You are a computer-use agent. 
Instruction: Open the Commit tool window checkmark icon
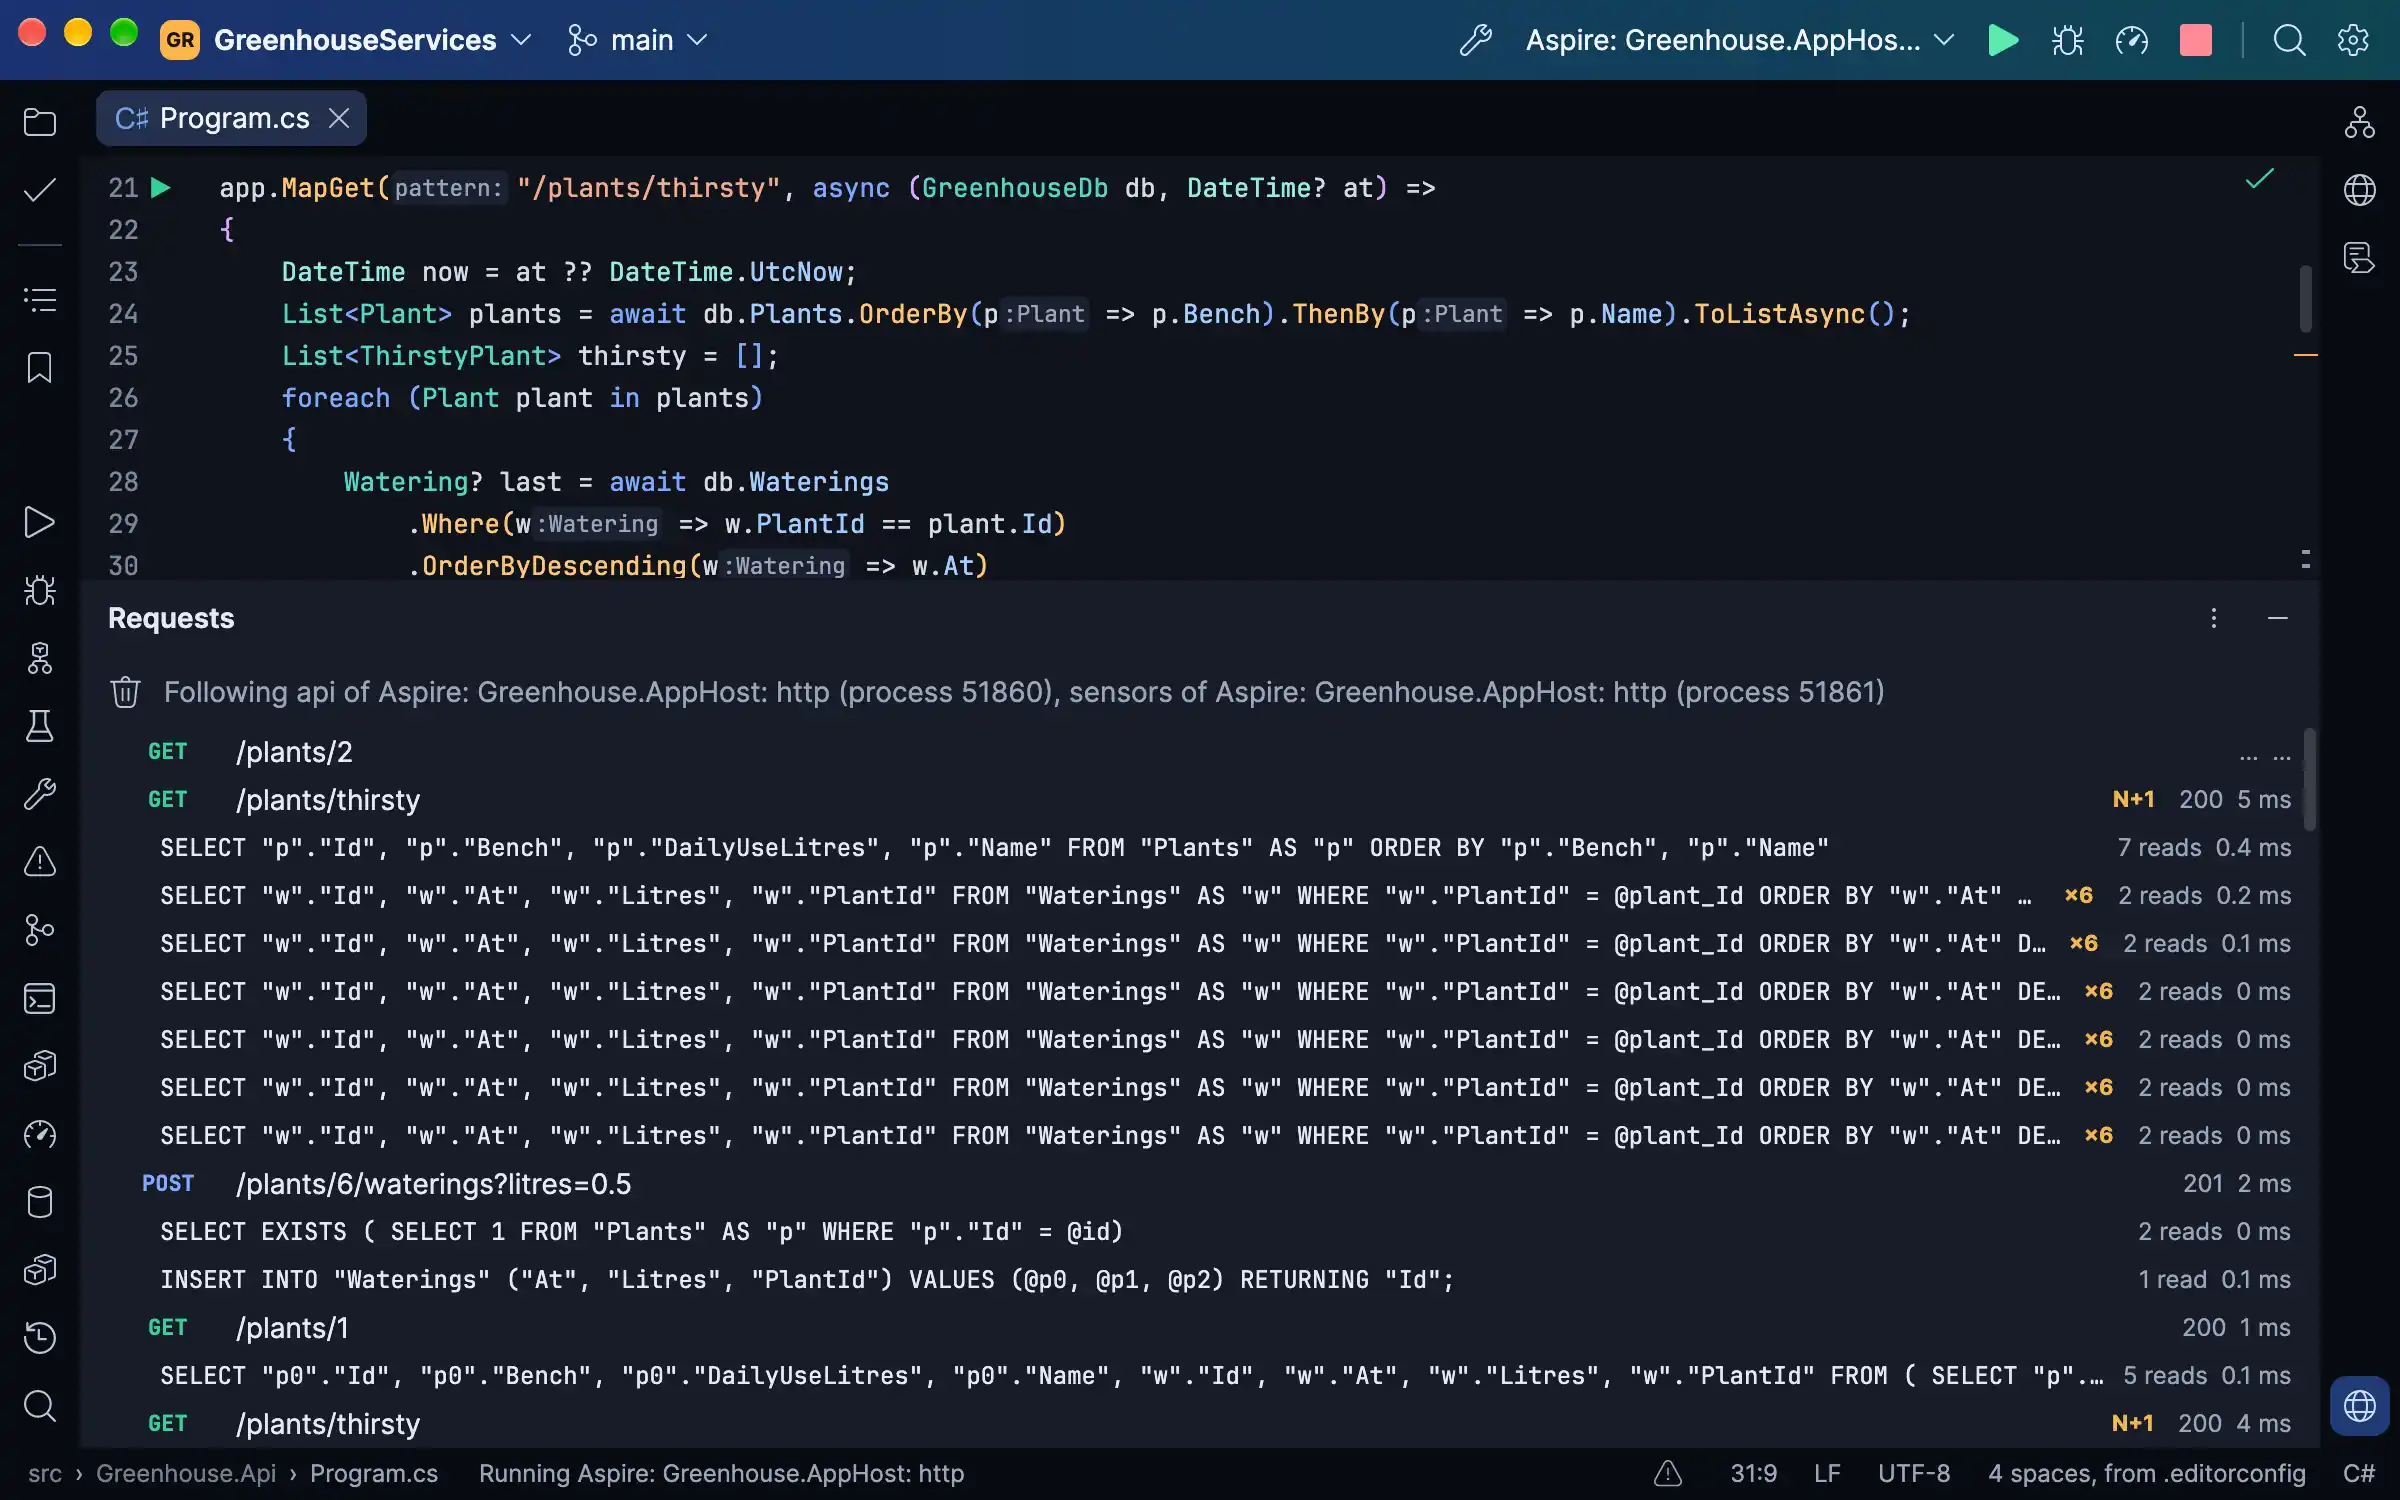tap(40, 190)
